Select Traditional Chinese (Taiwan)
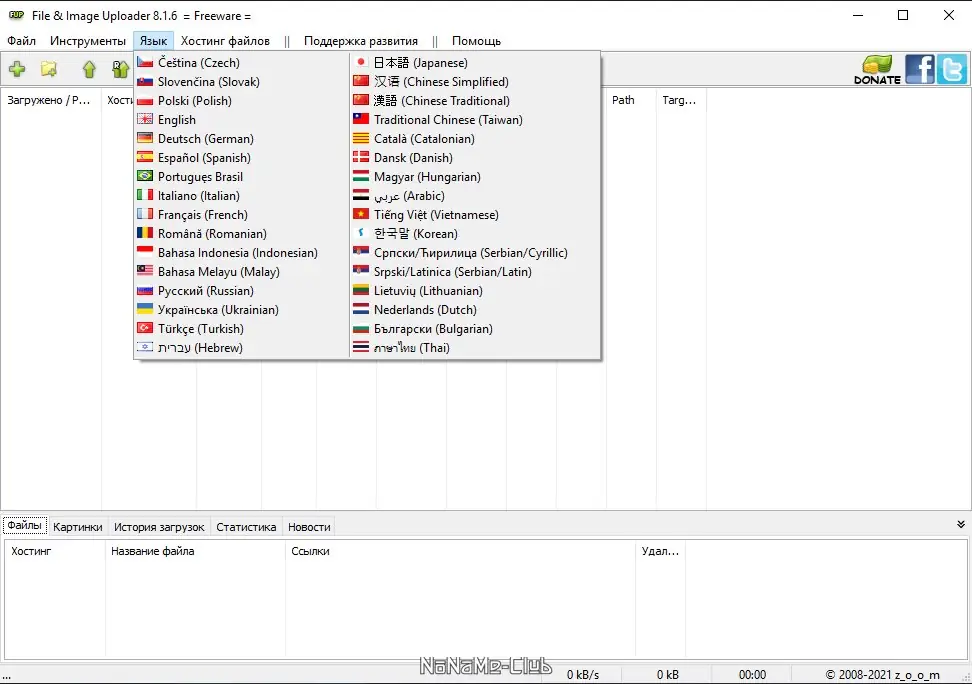 [475, 120]
